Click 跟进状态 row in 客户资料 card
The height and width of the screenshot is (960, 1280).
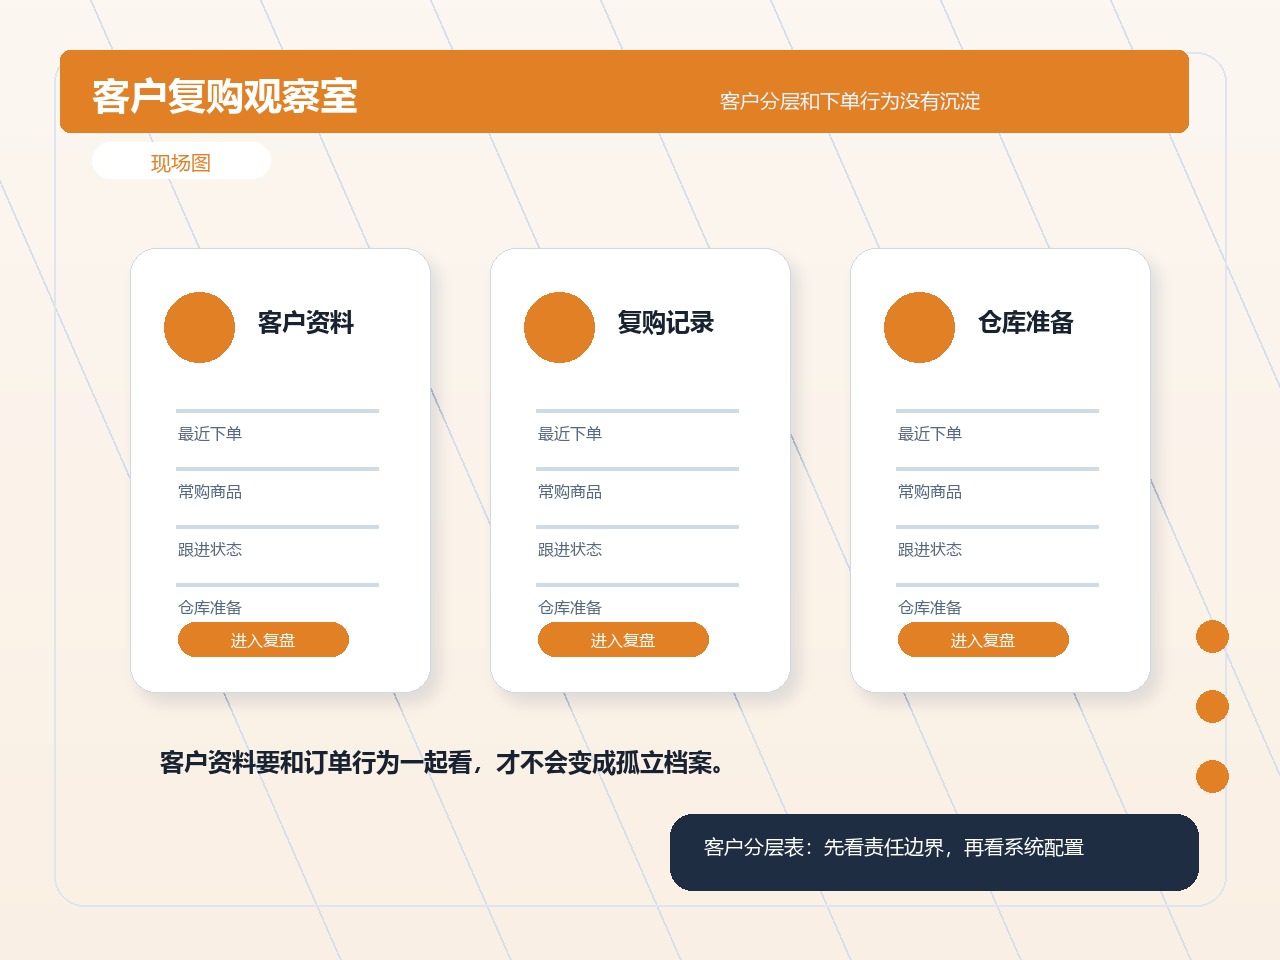[277, 549]
